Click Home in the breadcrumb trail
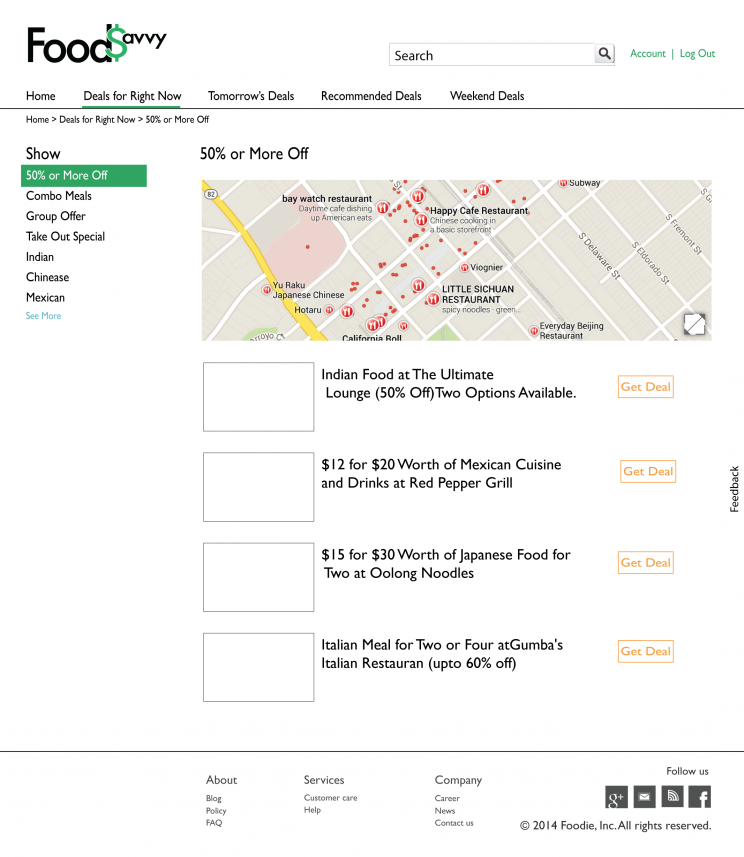The height and width of the screenshot is (857, 744). (x=37, y=120)
